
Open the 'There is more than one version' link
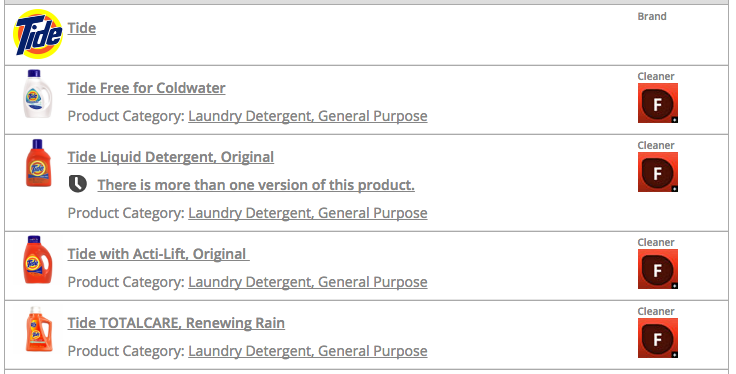tap(256, 185)
